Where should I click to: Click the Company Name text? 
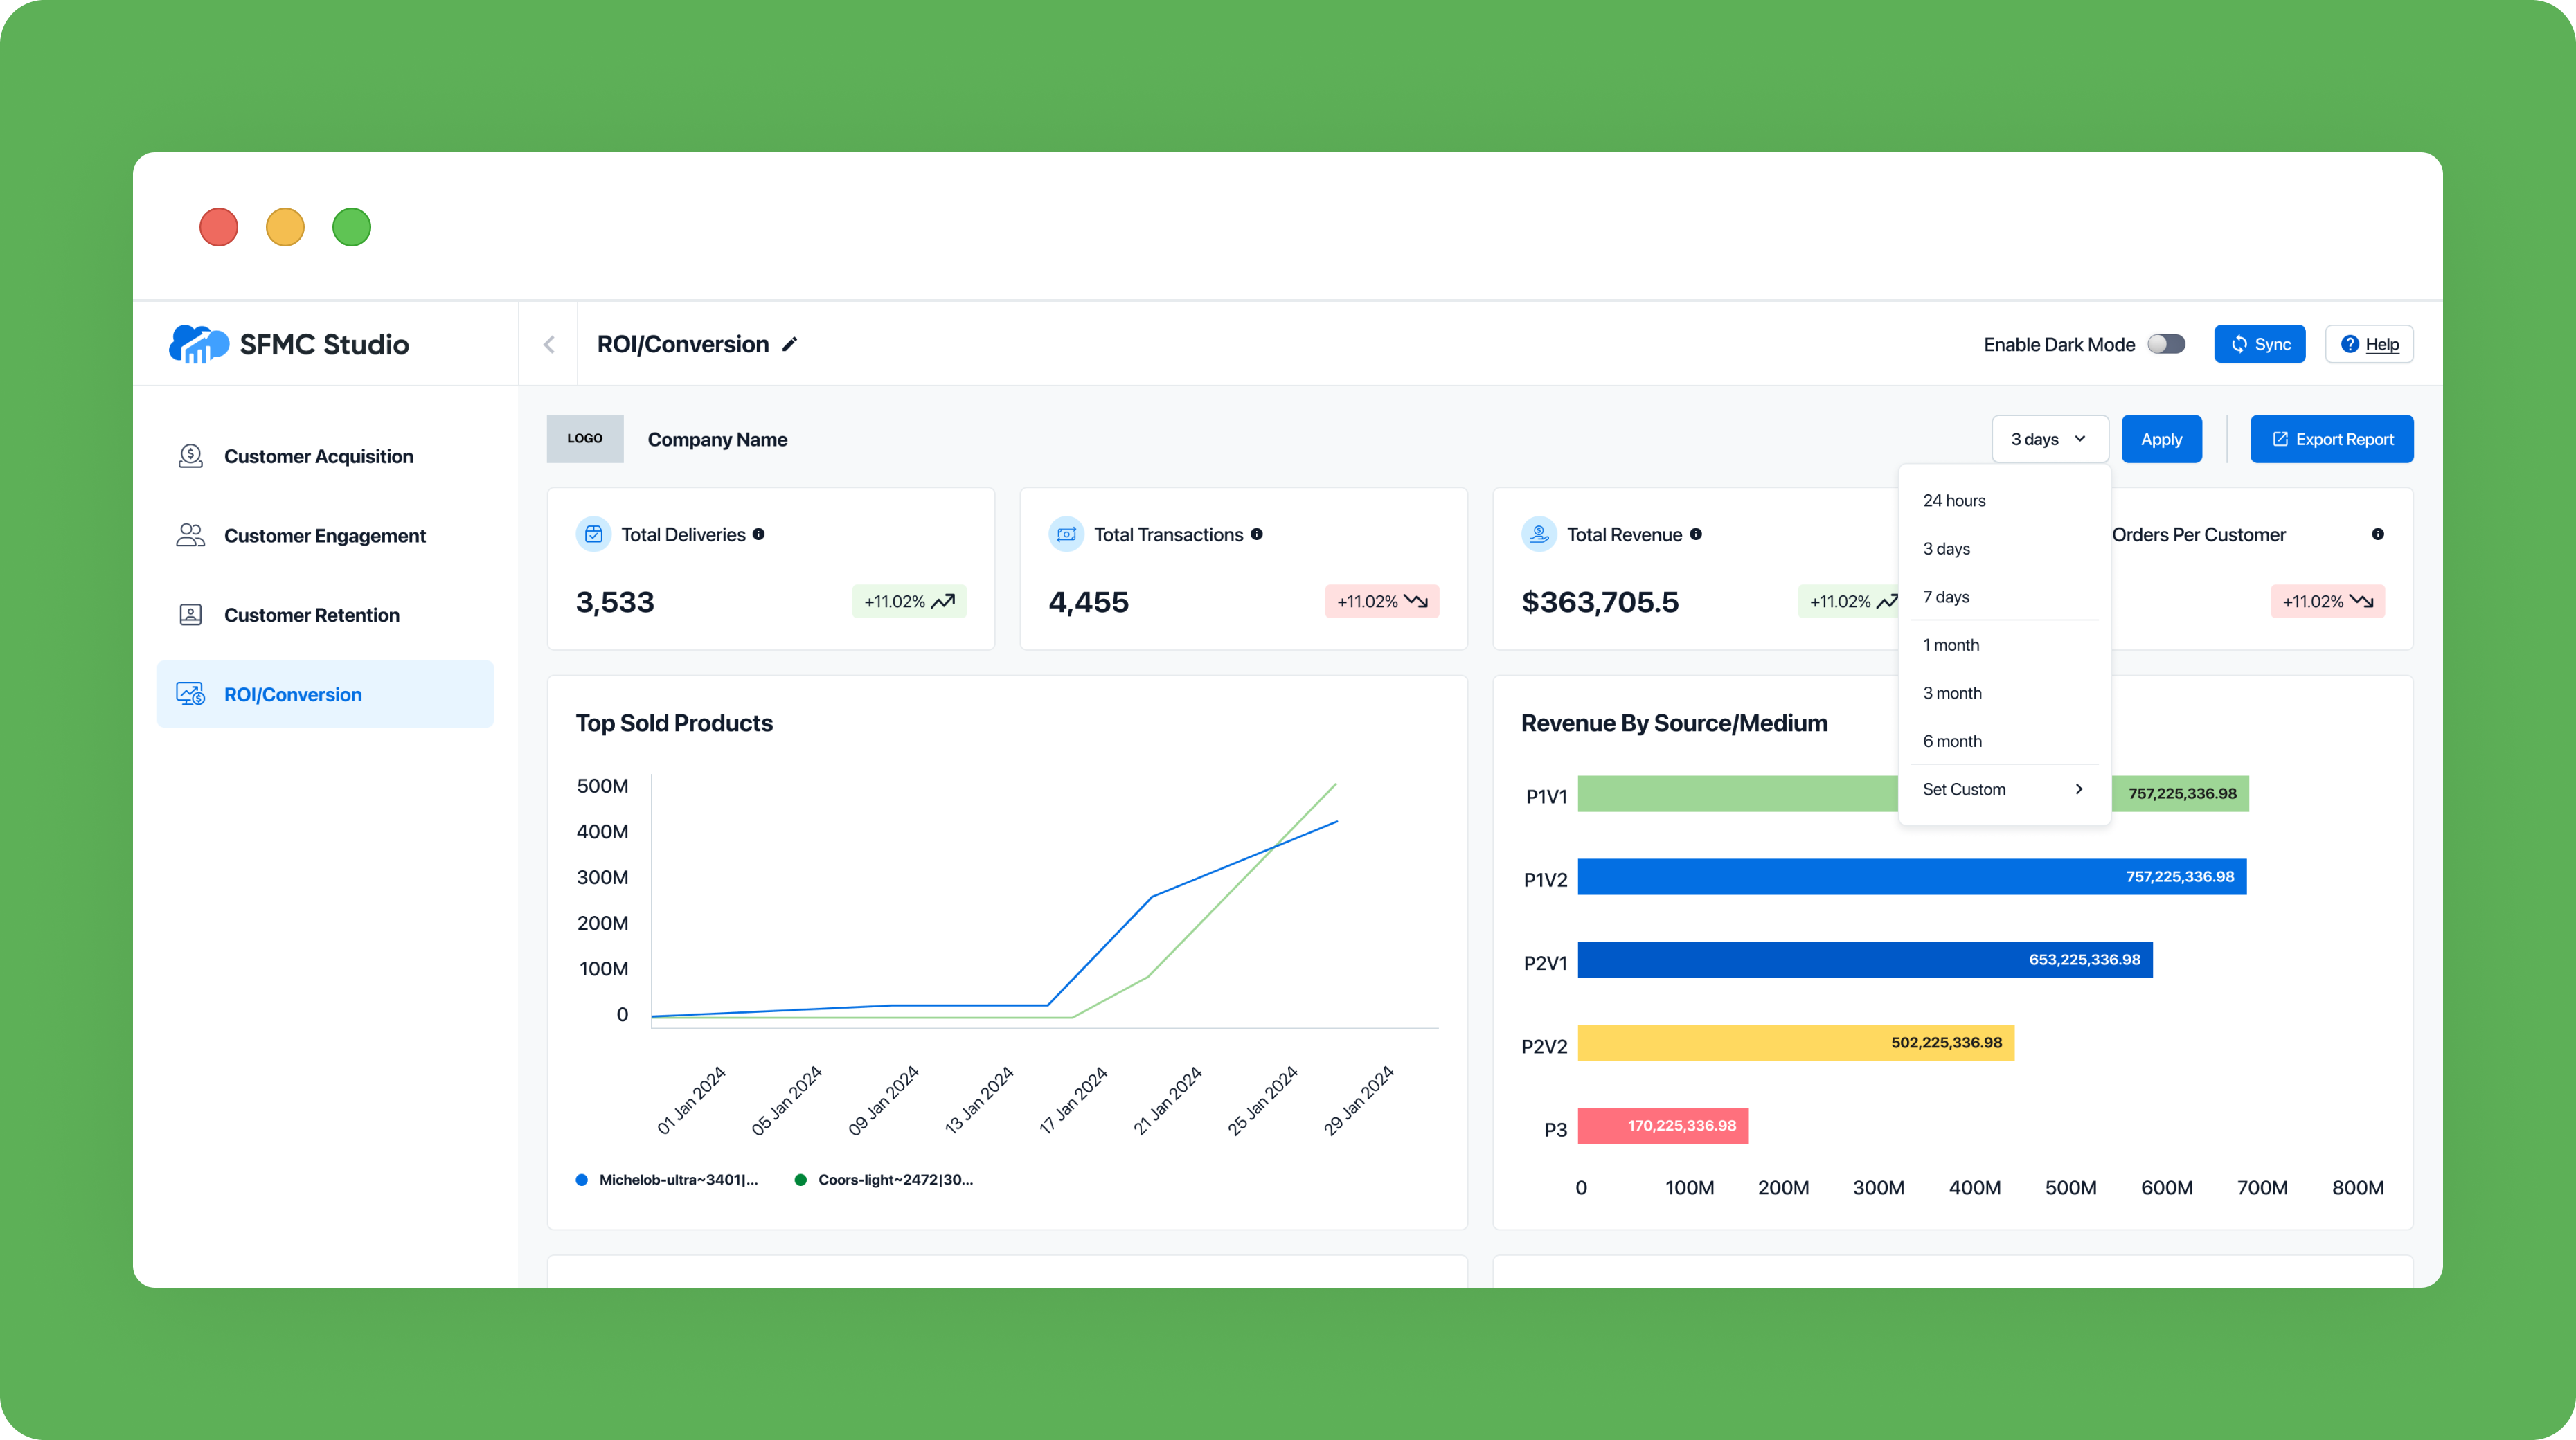[717, 439]
